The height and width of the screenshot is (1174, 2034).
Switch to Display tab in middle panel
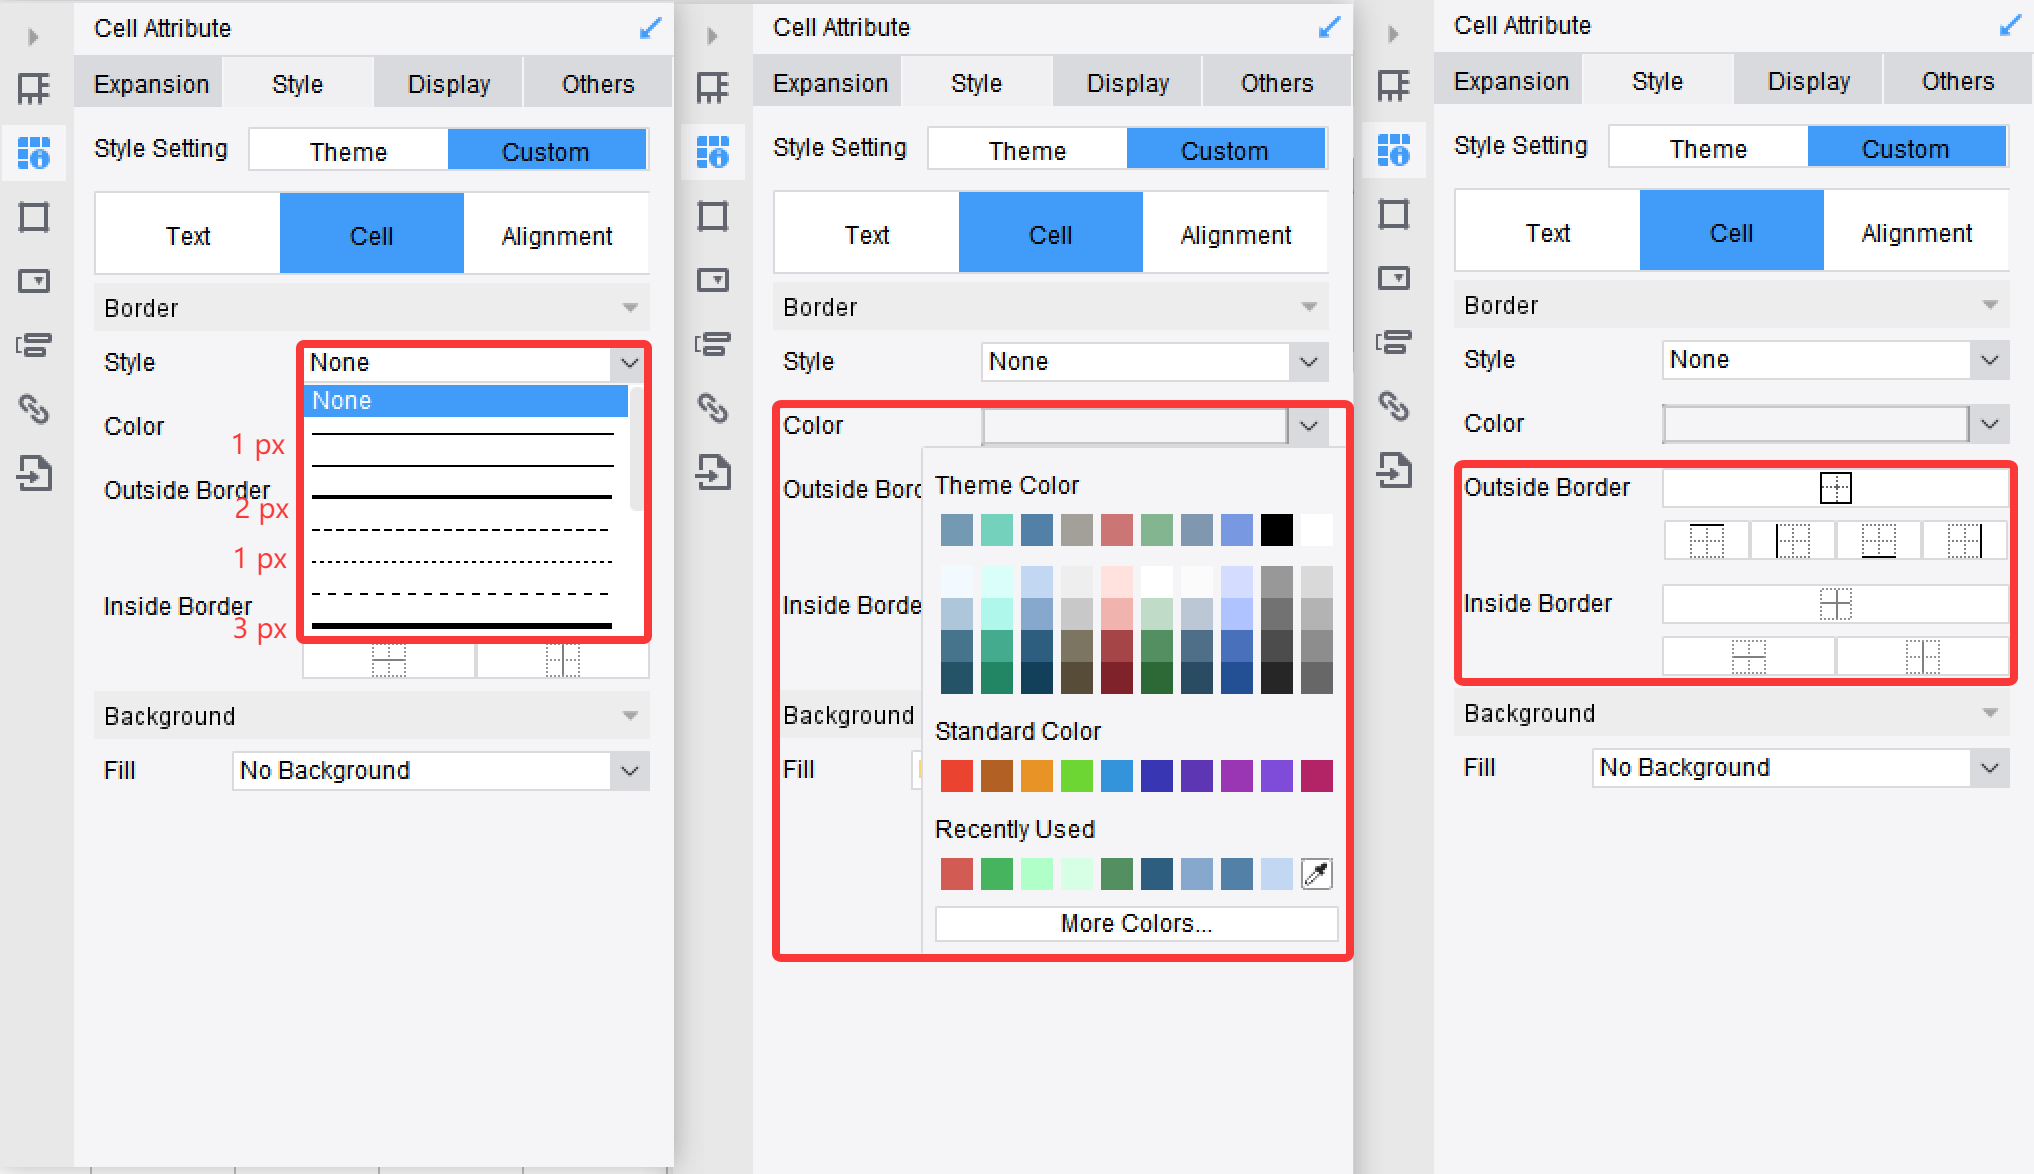pos(1128,83)
